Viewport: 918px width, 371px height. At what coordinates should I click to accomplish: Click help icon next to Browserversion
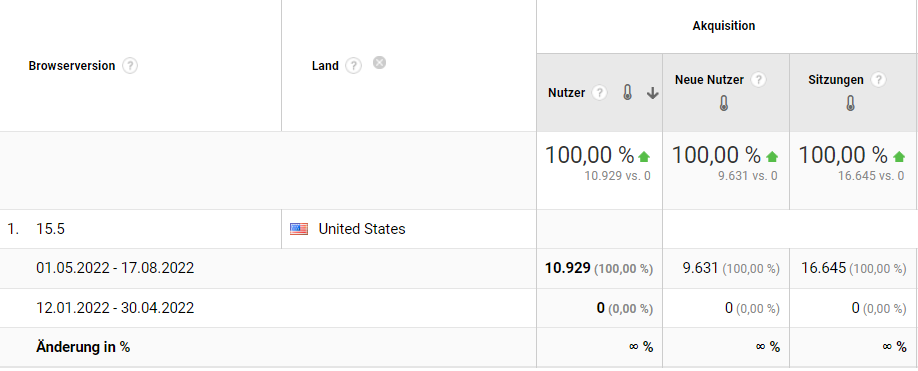point(130,66)
